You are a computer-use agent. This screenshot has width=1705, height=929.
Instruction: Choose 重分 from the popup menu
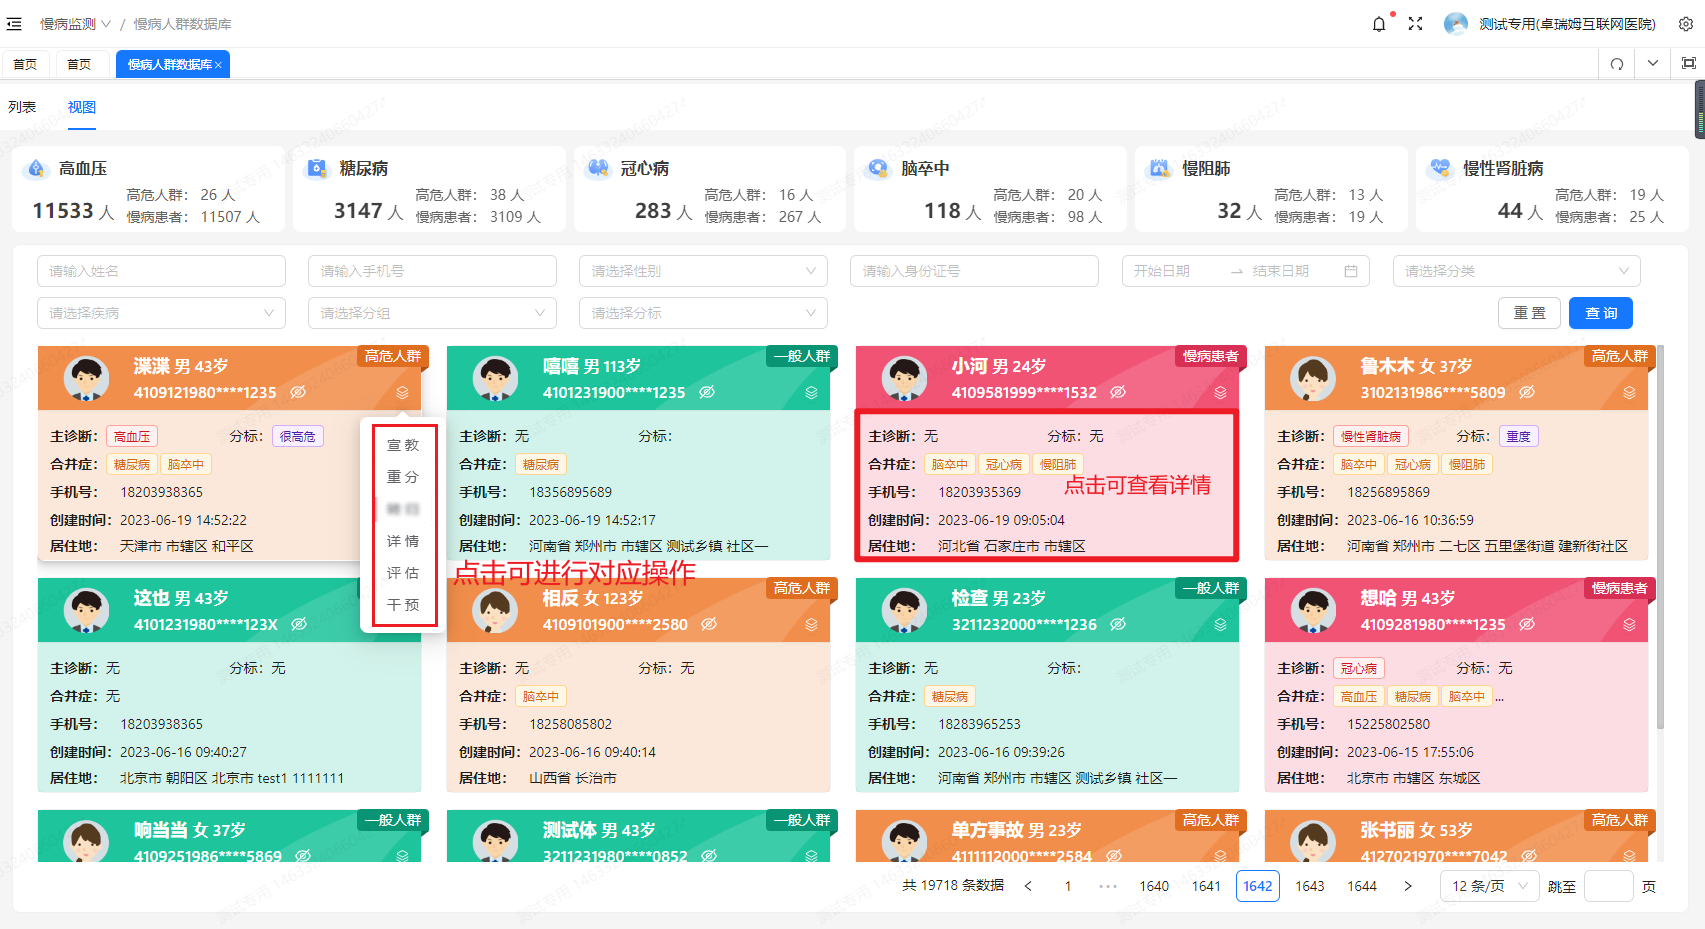click(403, 477)
